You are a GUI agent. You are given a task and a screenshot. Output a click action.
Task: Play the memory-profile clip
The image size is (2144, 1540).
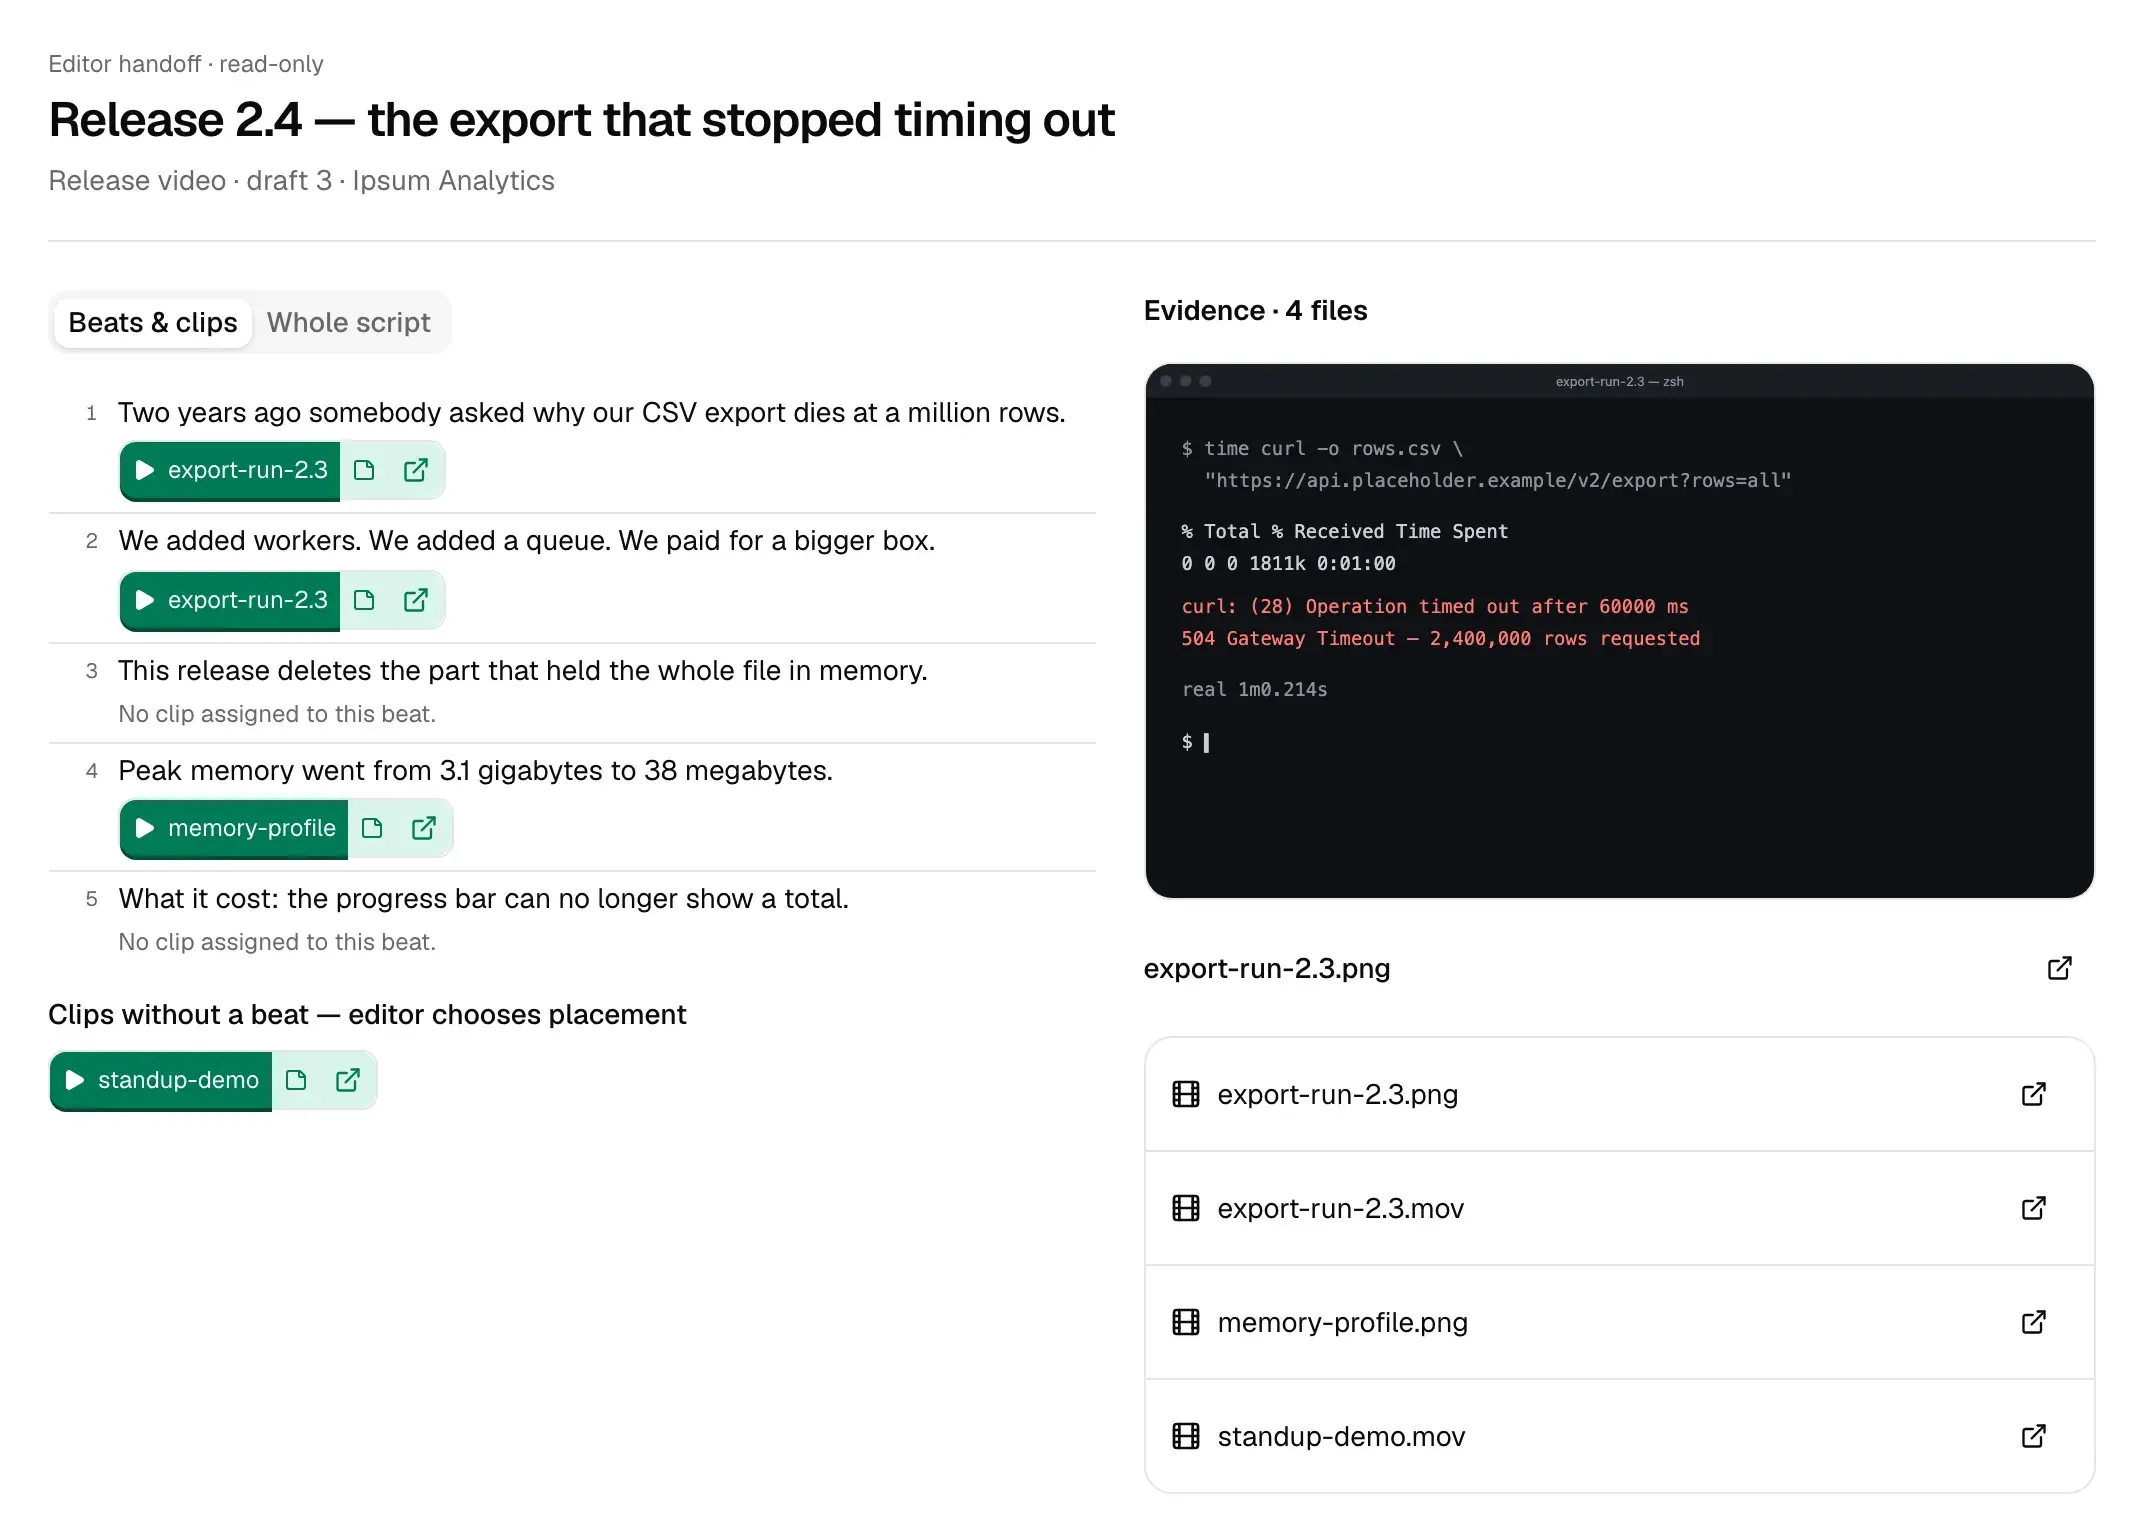234,828
